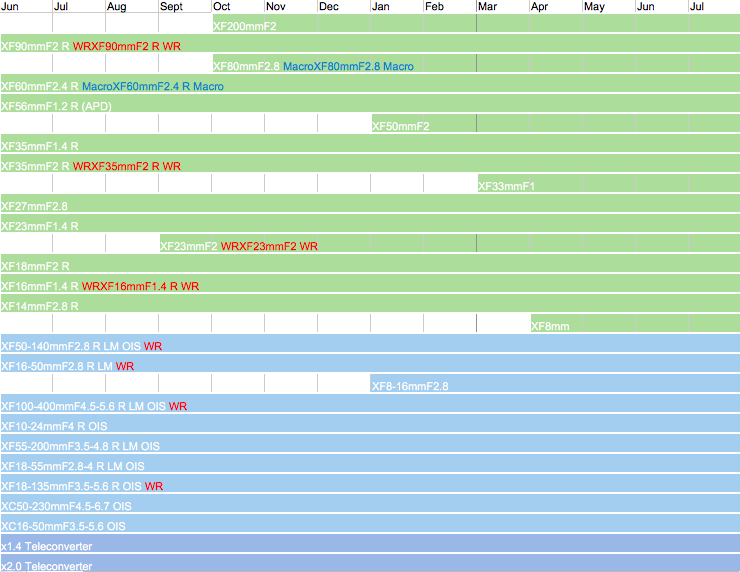Click the XF33mmF1 bar label
Screen dimensions: 740x572
click(x=506, y=186)
